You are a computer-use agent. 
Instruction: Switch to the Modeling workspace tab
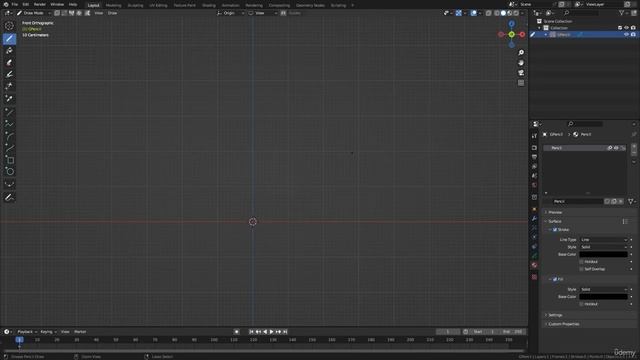point(113,5)
